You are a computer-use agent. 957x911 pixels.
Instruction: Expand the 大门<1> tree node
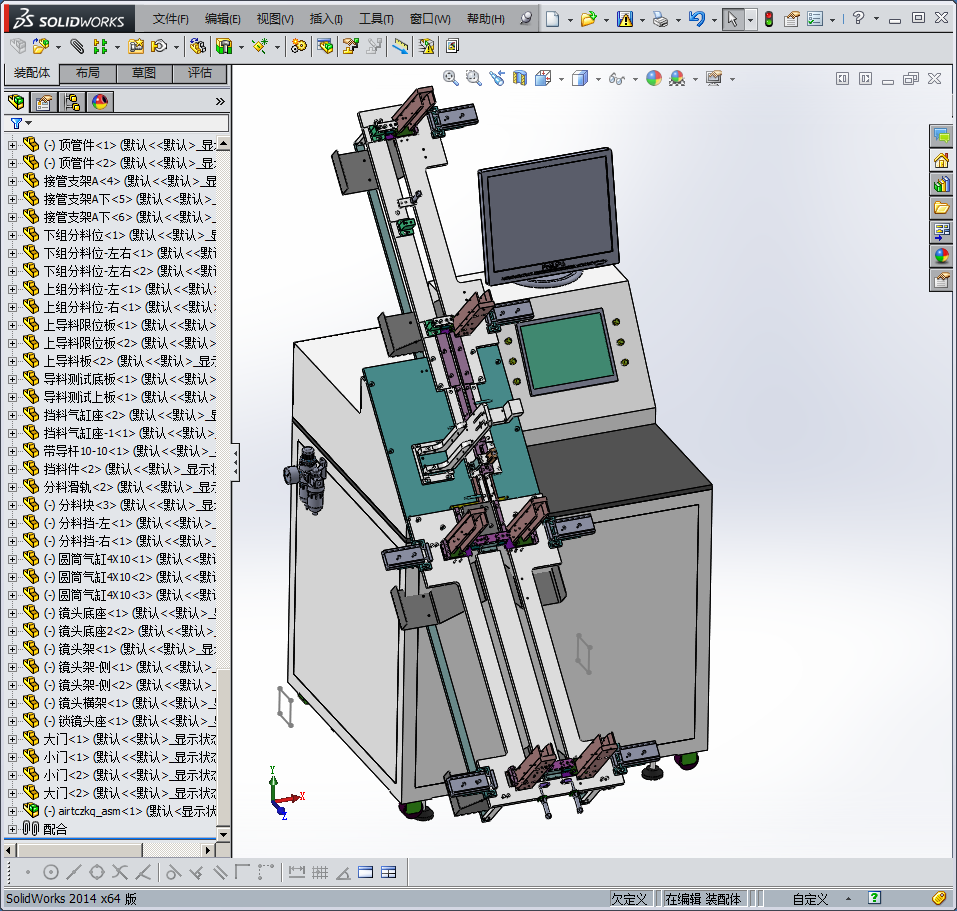12,739
